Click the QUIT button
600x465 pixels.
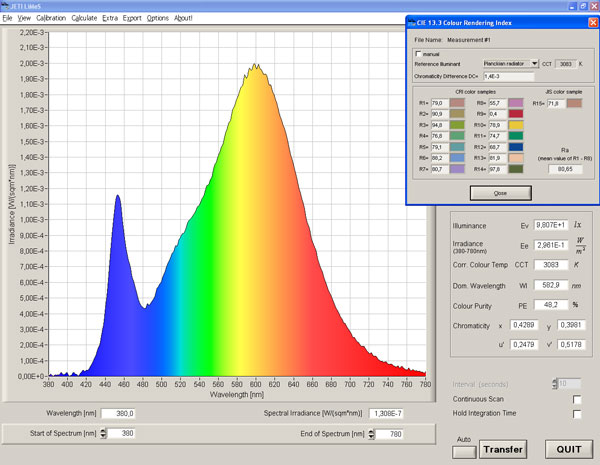569,449
